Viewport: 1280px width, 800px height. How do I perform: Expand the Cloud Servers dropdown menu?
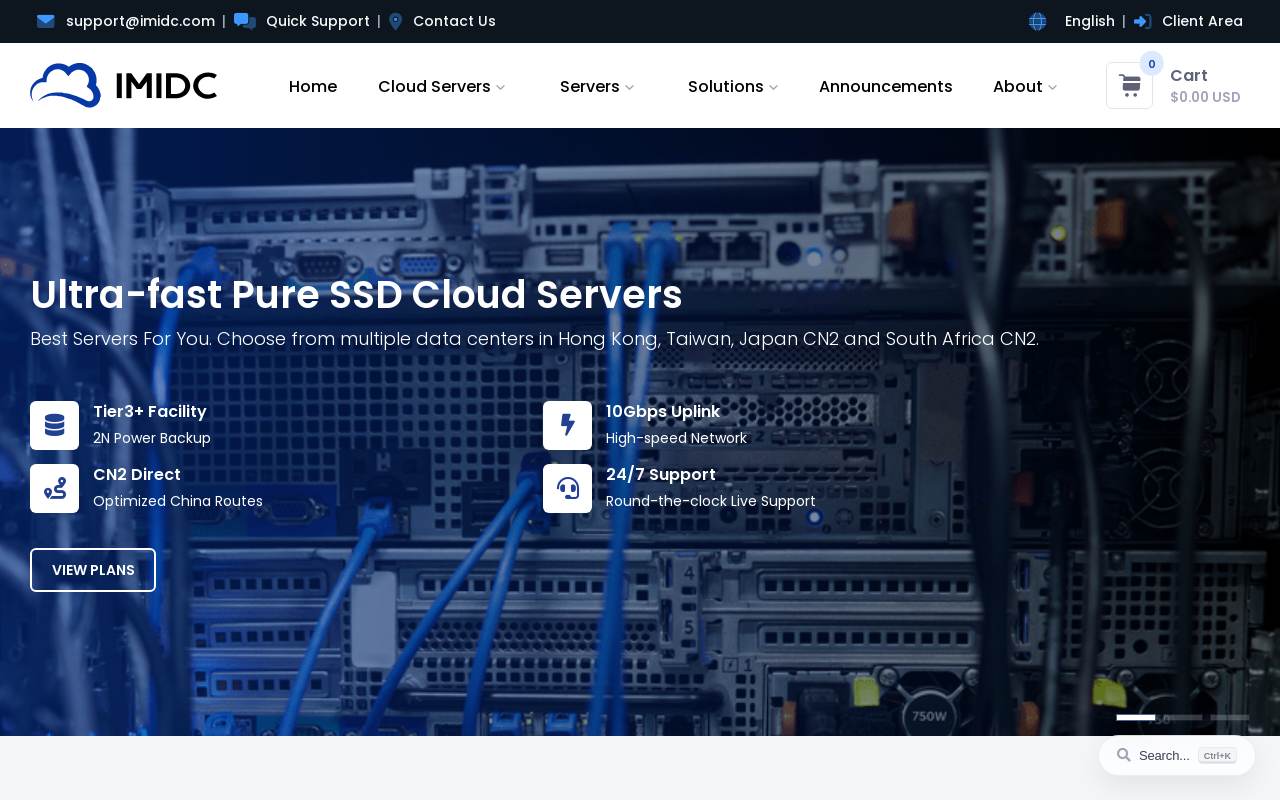pyautogui.click(x=442, y=86)
